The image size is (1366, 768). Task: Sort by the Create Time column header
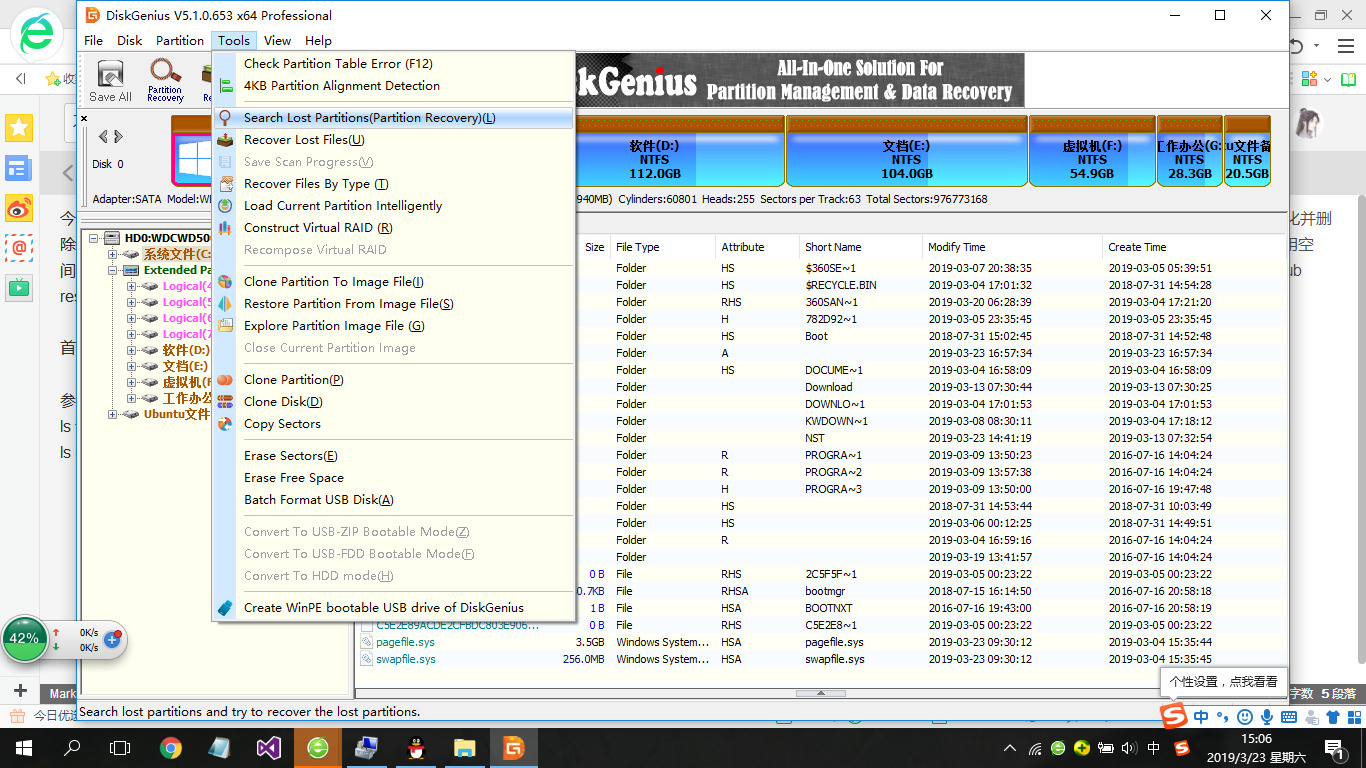tap(1194, 247)
